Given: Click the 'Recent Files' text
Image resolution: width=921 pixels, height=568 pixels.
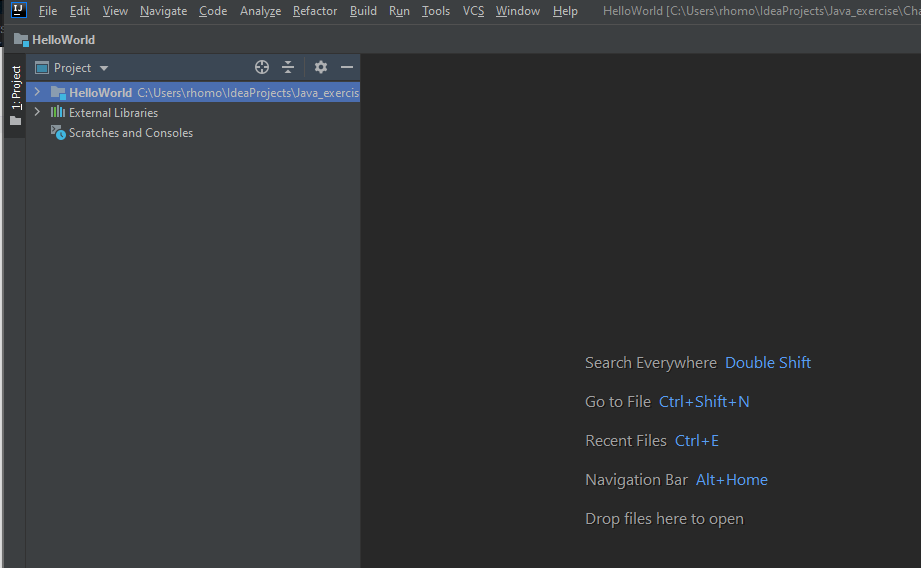Looking at the screenshot, I should tap(626, 441).
